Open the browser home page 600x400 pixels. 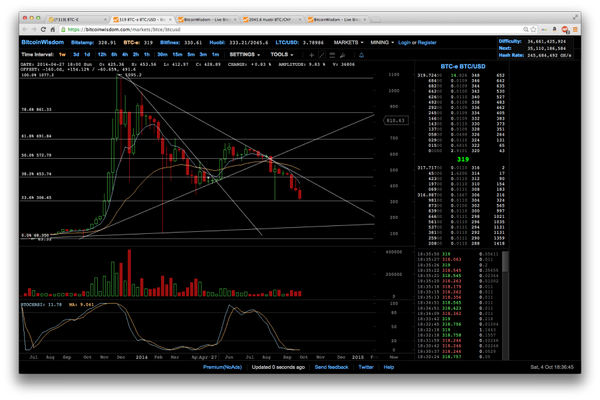pyautogui.click(x=52, y=29)
